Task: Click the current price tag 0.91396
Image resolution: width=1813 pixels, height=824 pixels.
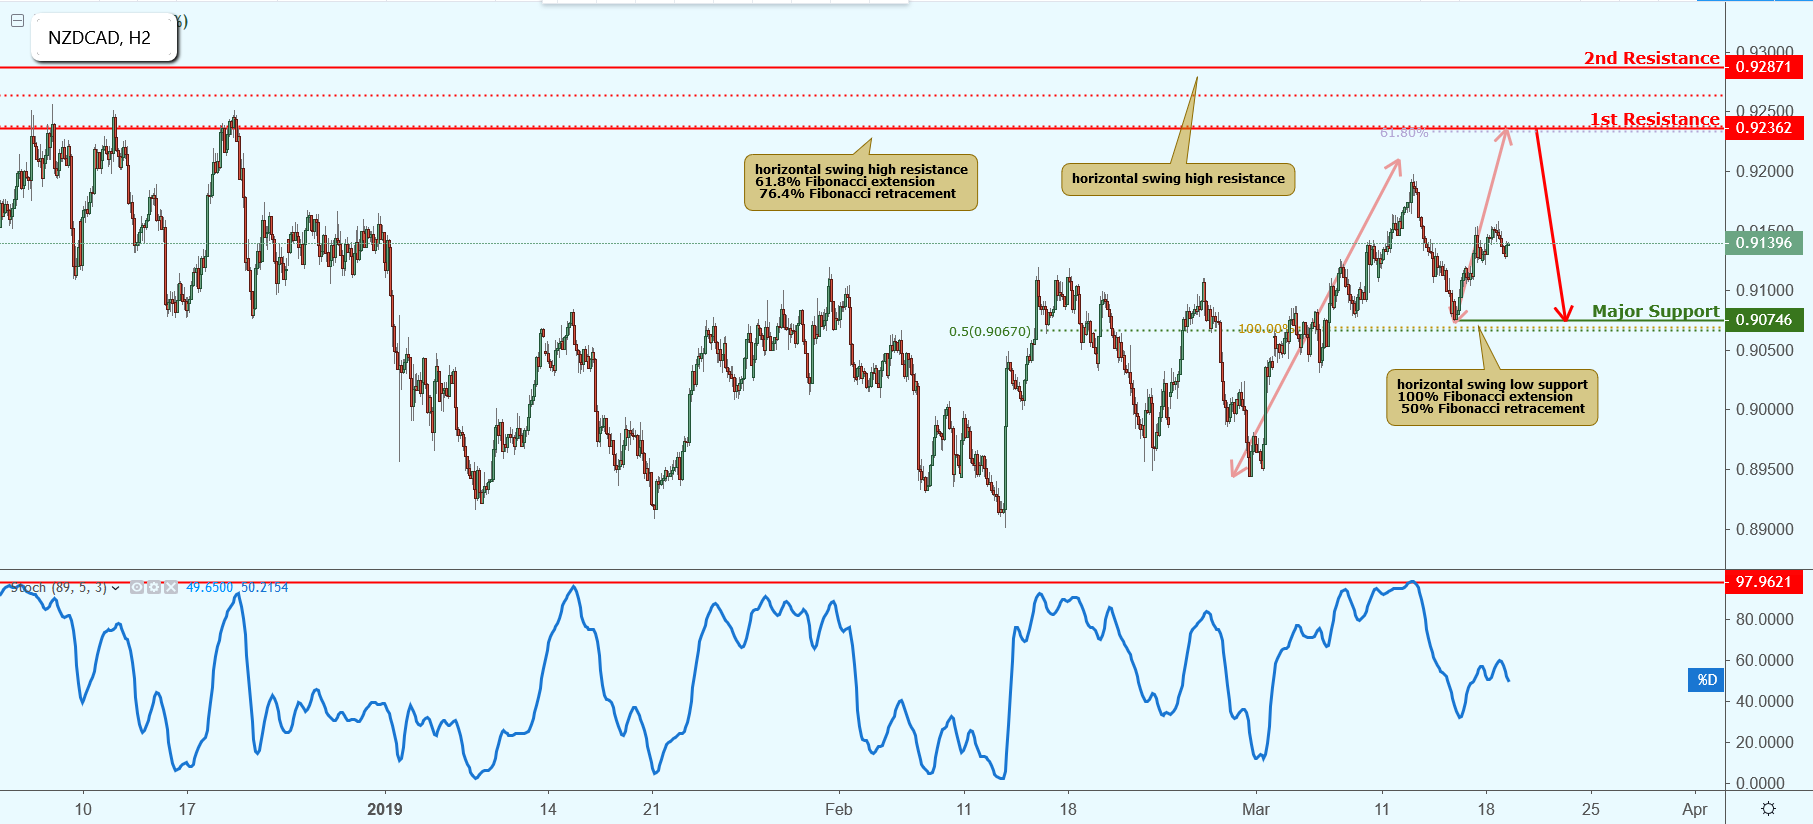Action: click(x=1764, y=243)
